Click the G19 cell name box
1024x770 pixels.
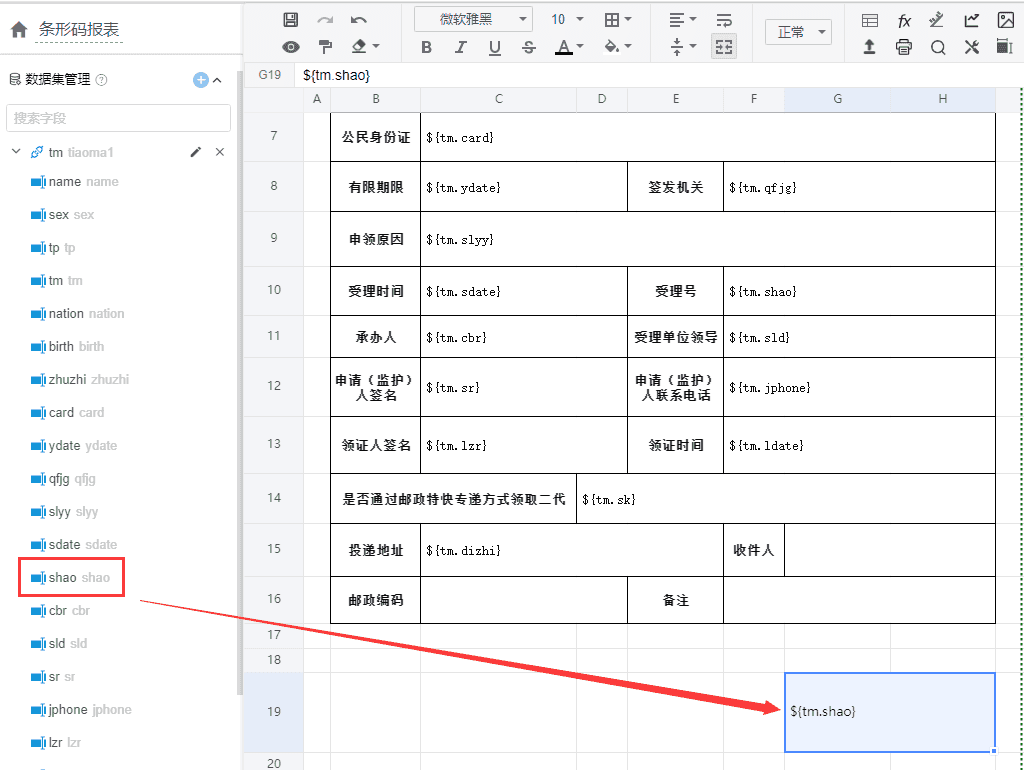coord(270,75)
